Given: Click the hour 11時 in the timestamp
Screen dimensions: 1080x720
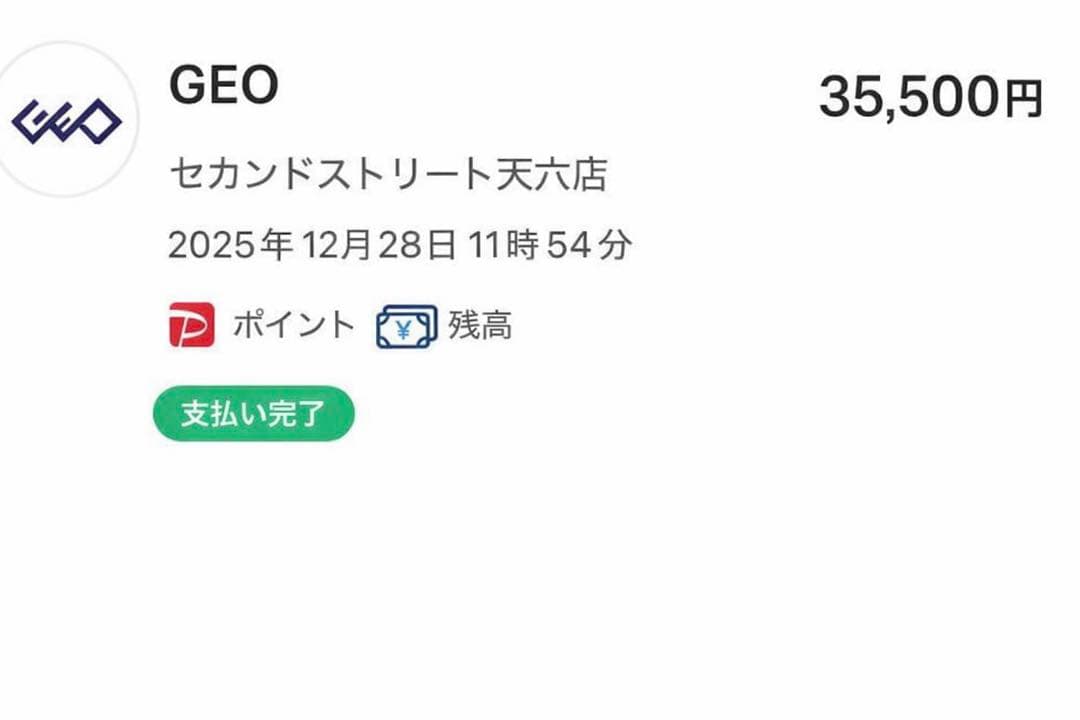Looking at the screenshot, I should pyautogui.click(x=505, y=244).
